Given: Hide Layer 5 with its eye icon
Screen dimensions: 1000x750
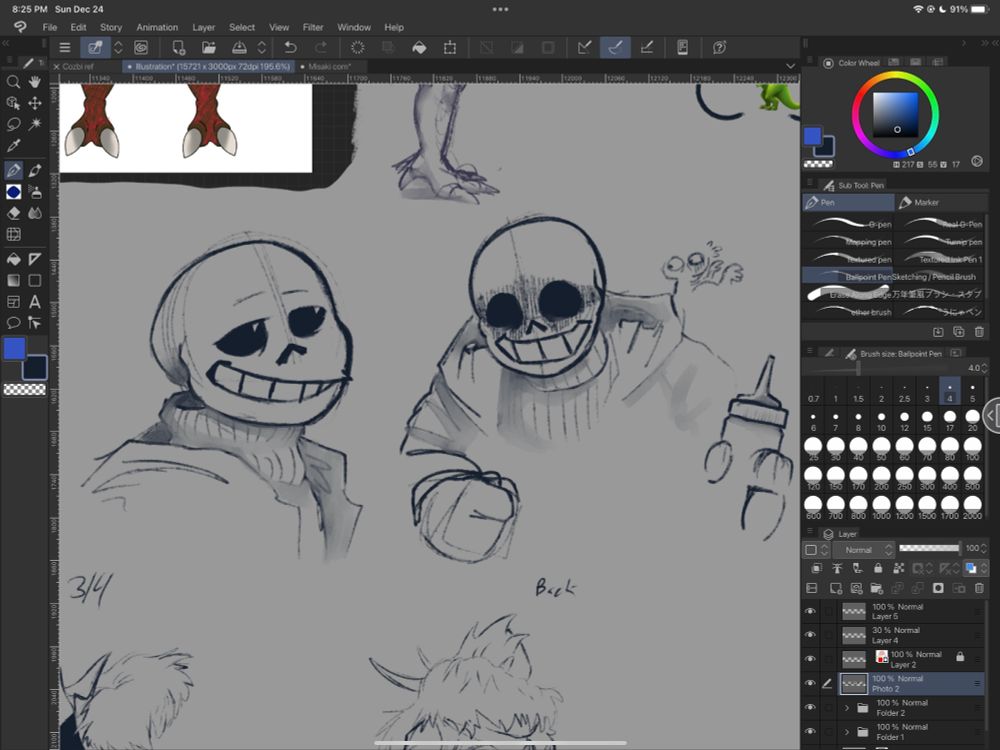Looking at the screenshot, I should [x=810, y=611].
